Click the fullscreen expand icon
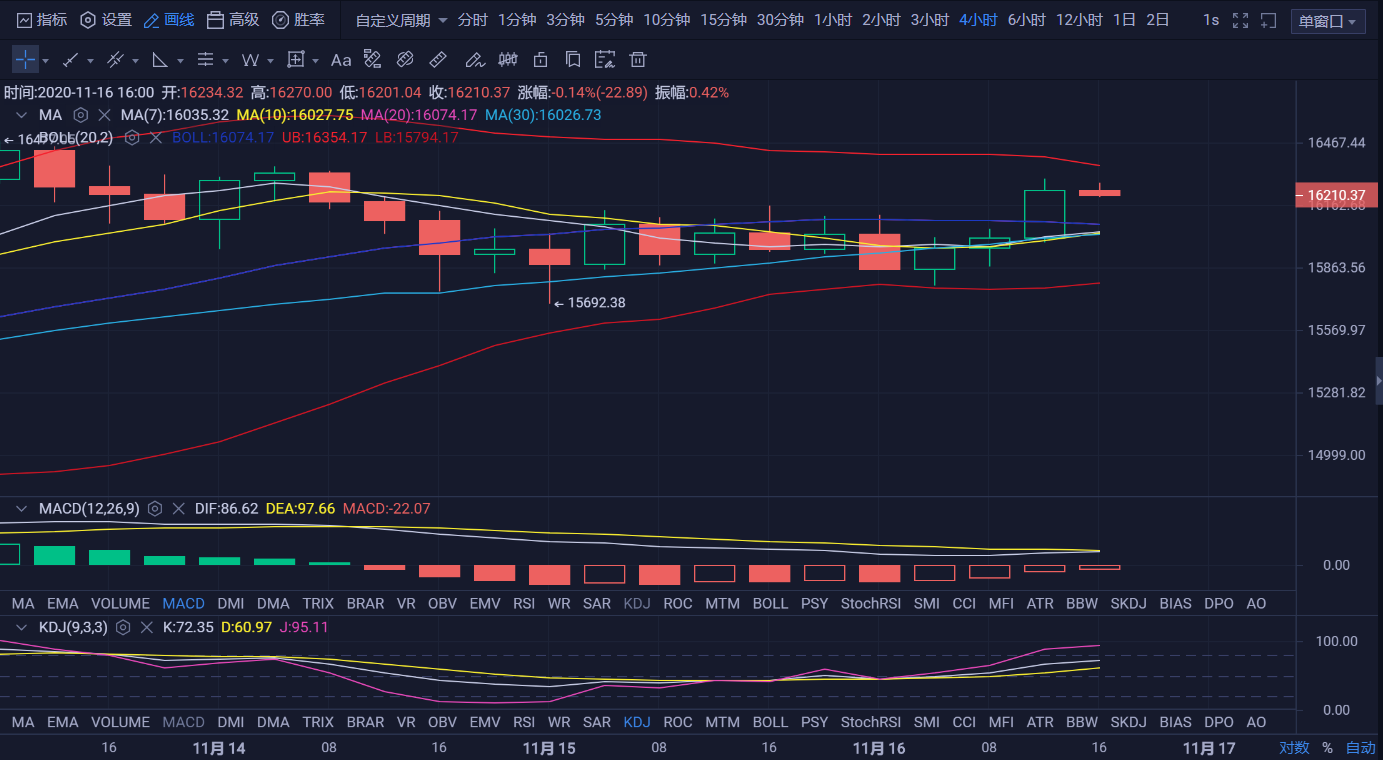 click(1240, 20)
